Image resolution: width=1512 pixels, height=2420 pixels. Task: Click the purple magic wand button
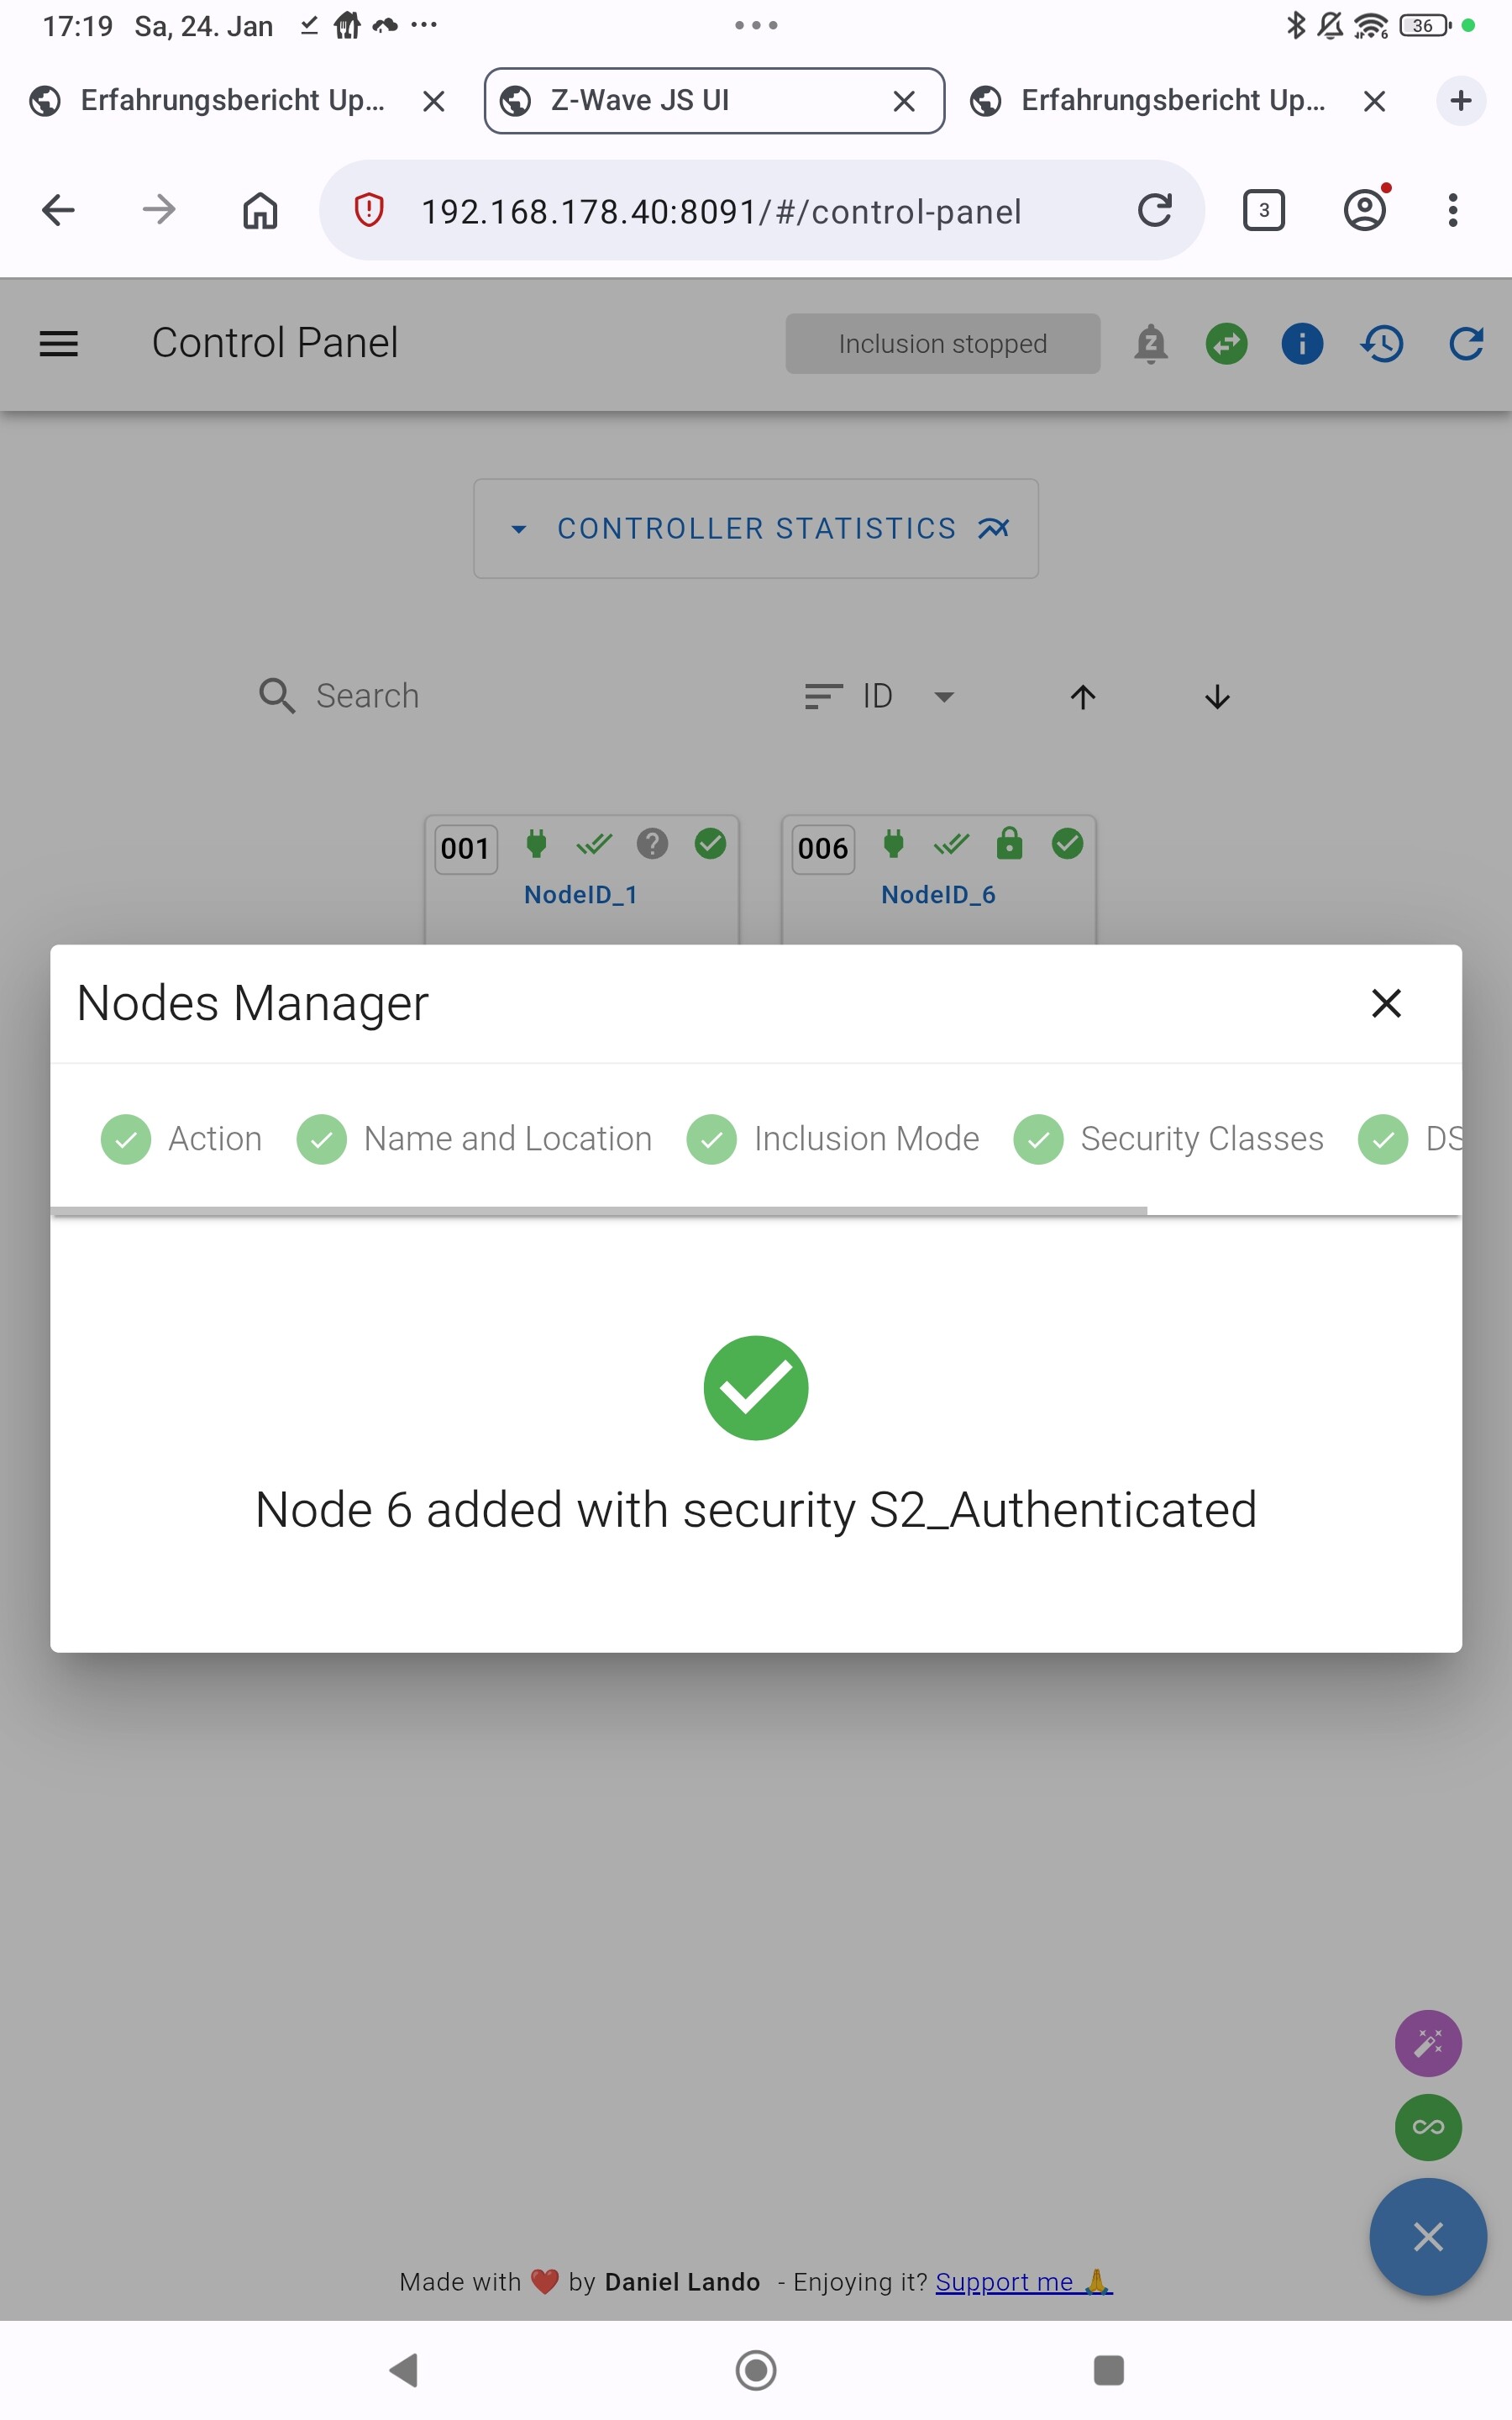(1427, 2042)
